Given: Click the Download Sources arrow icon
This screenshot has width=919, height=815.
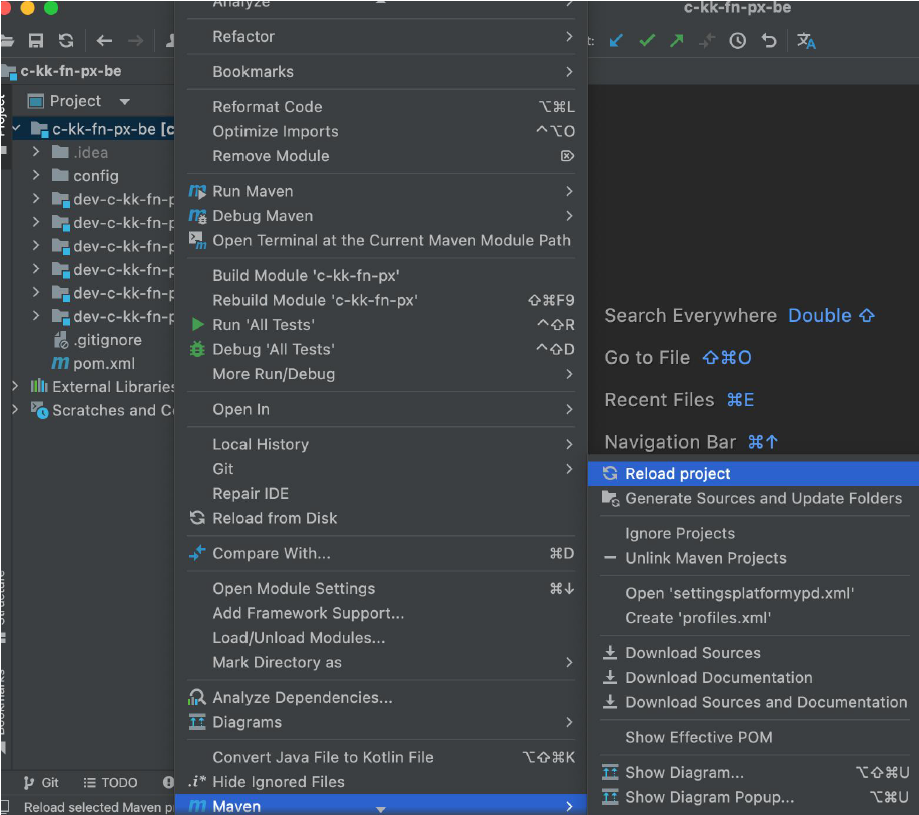Looking at the screenshot, I should tap(610, 652).
